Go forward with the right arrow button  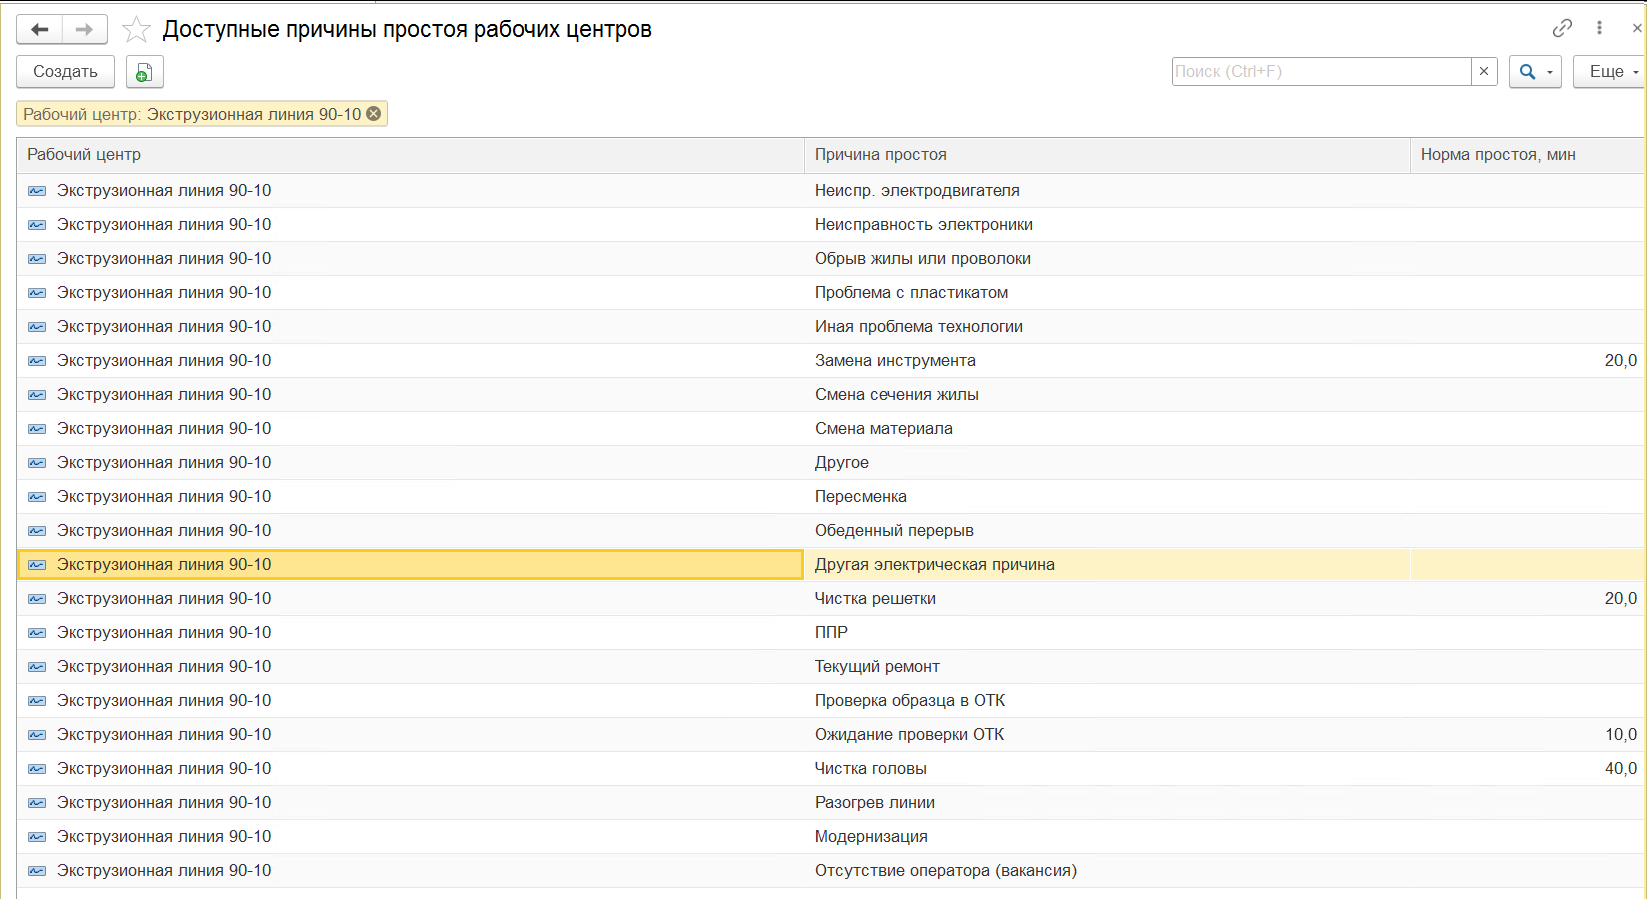pyautogui.click(x=85, y=30)
